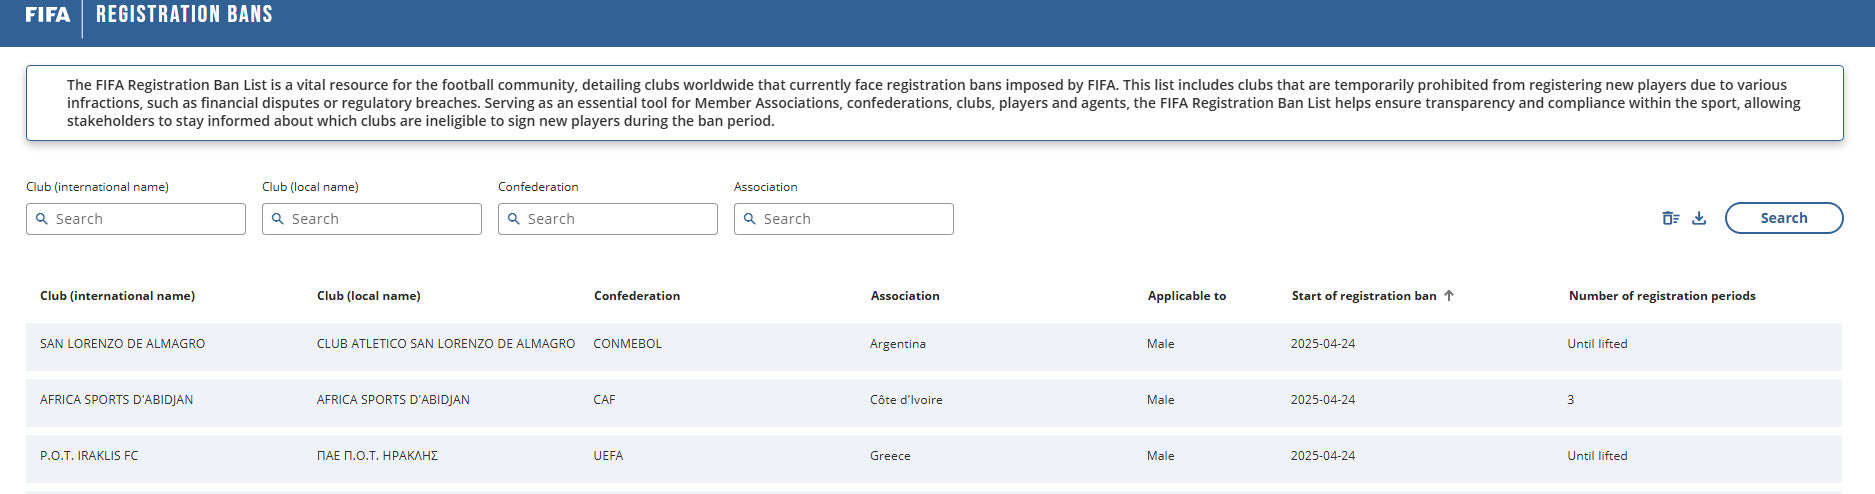
Task: Sort by Confederation column header
Action: [636, 296]
